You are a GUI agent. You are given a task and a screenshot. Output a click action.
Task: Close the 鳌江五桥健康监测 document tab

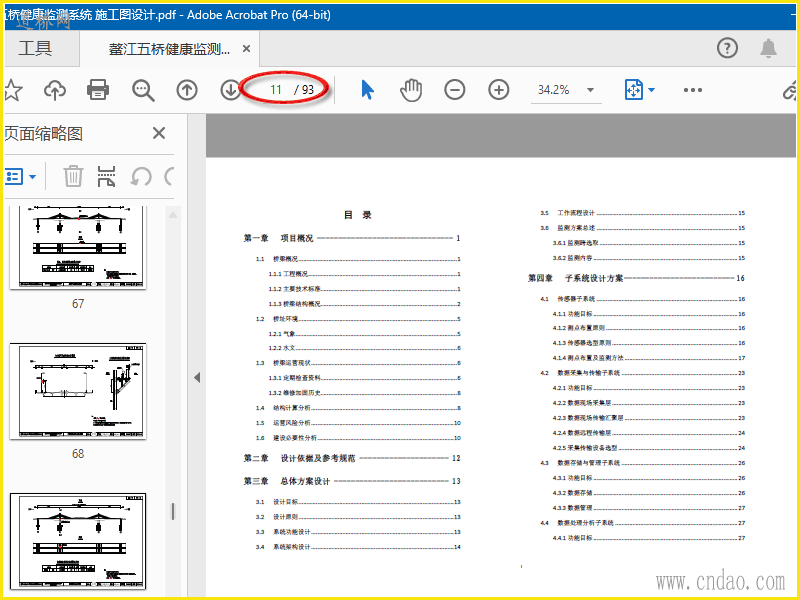coord(246,48)
